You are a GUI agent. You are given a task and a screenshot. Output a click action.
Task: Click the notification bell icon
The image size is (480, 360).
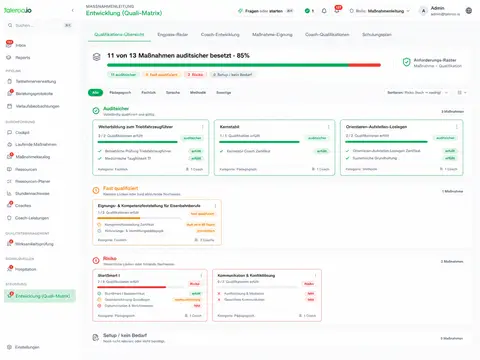click(x=324, y=11)
